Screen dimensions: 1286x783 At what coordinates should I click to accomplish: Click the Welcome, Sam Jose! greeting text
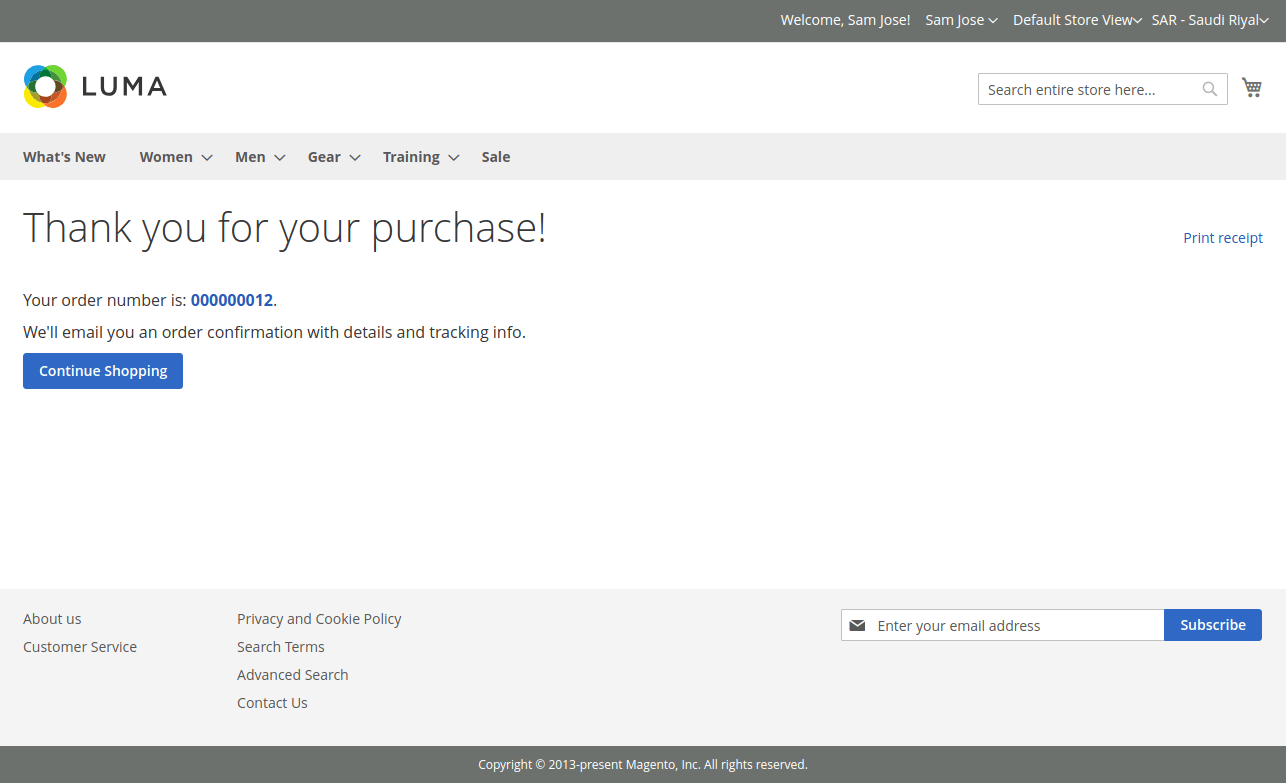tap(845, 20)
